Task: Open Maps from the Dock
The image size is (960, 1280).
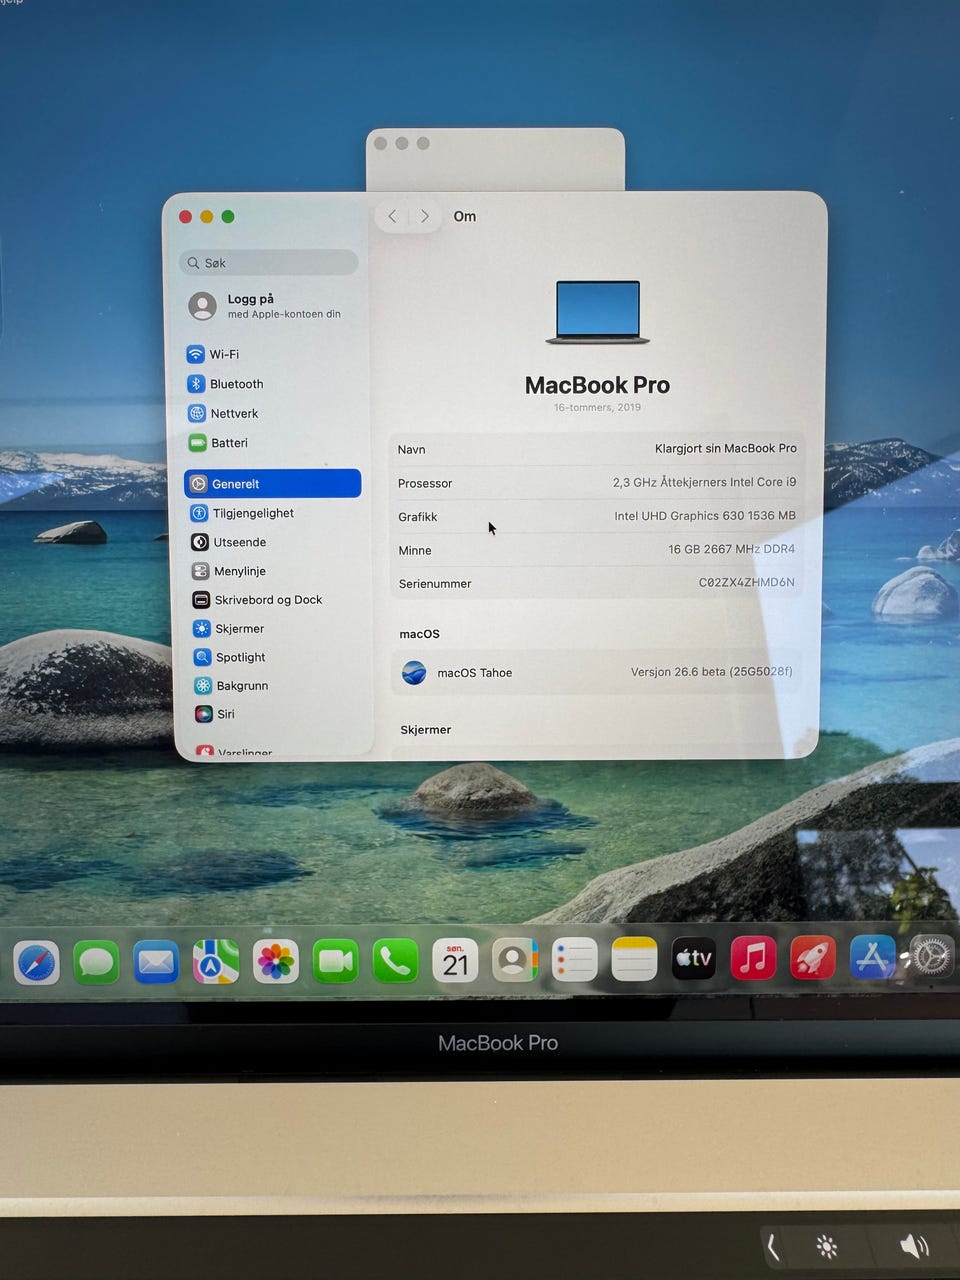Action: point(216,962)
